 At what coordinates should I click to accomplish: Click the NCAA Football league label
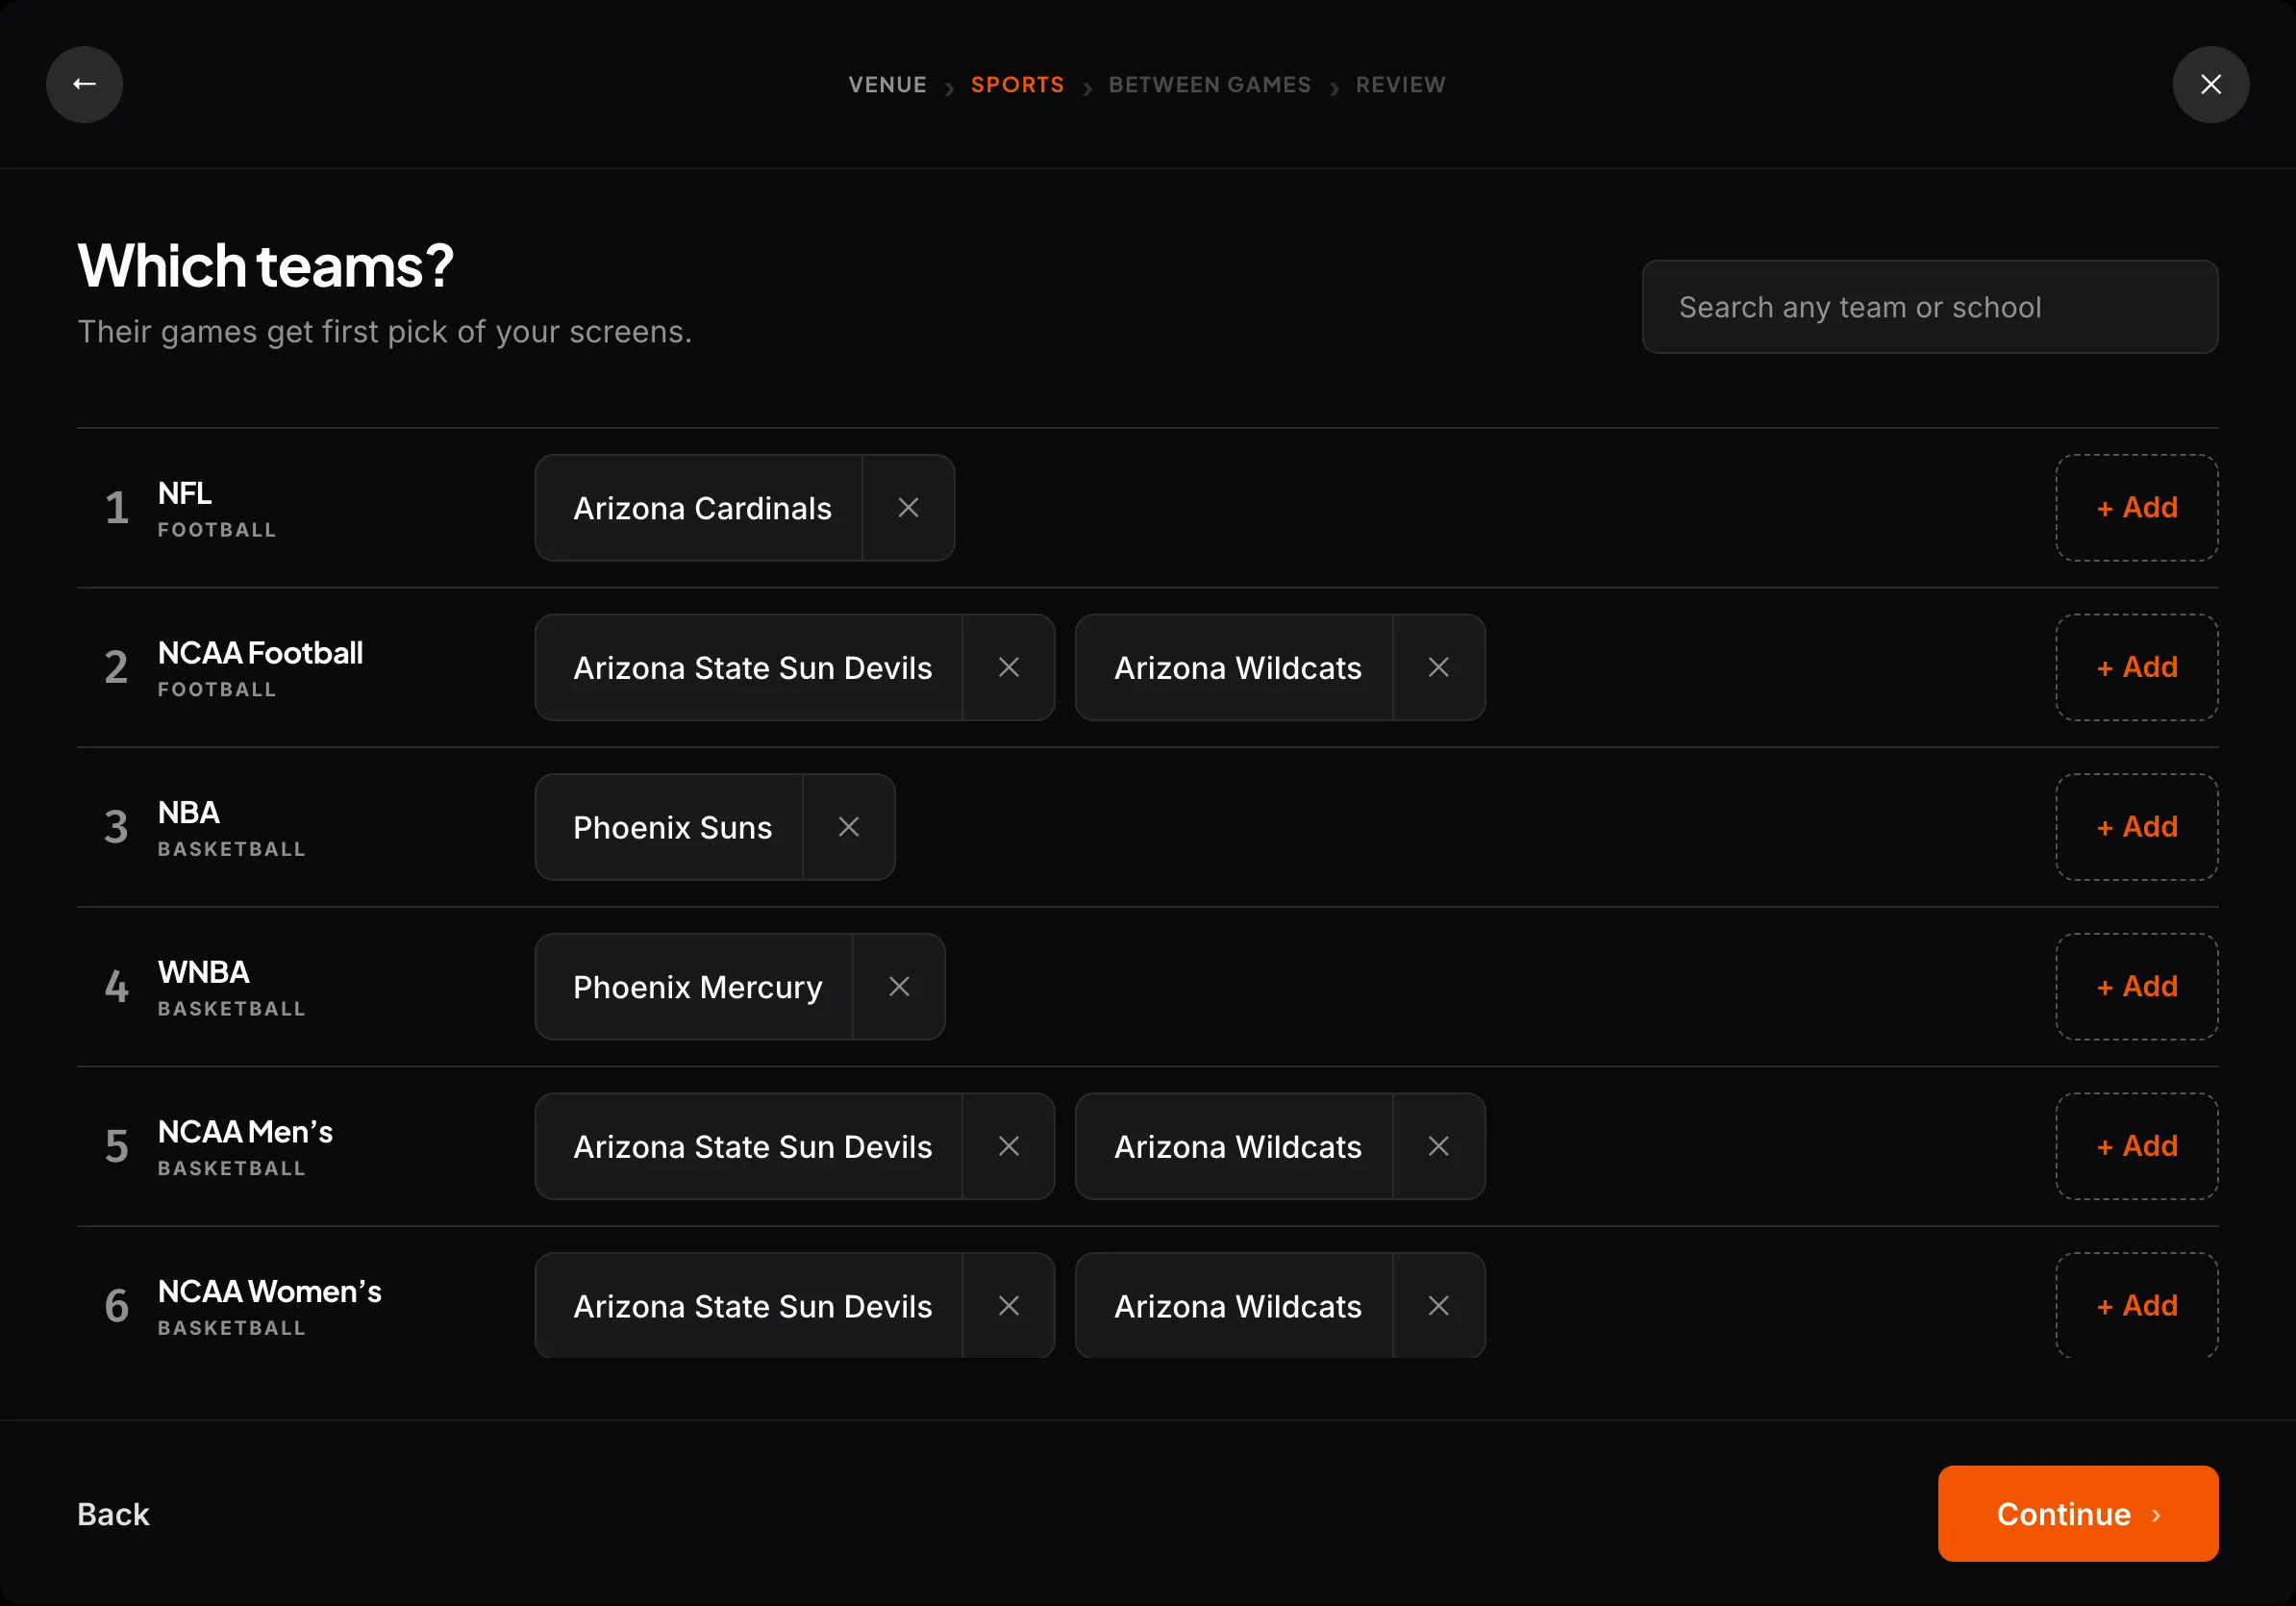[260, 653]
